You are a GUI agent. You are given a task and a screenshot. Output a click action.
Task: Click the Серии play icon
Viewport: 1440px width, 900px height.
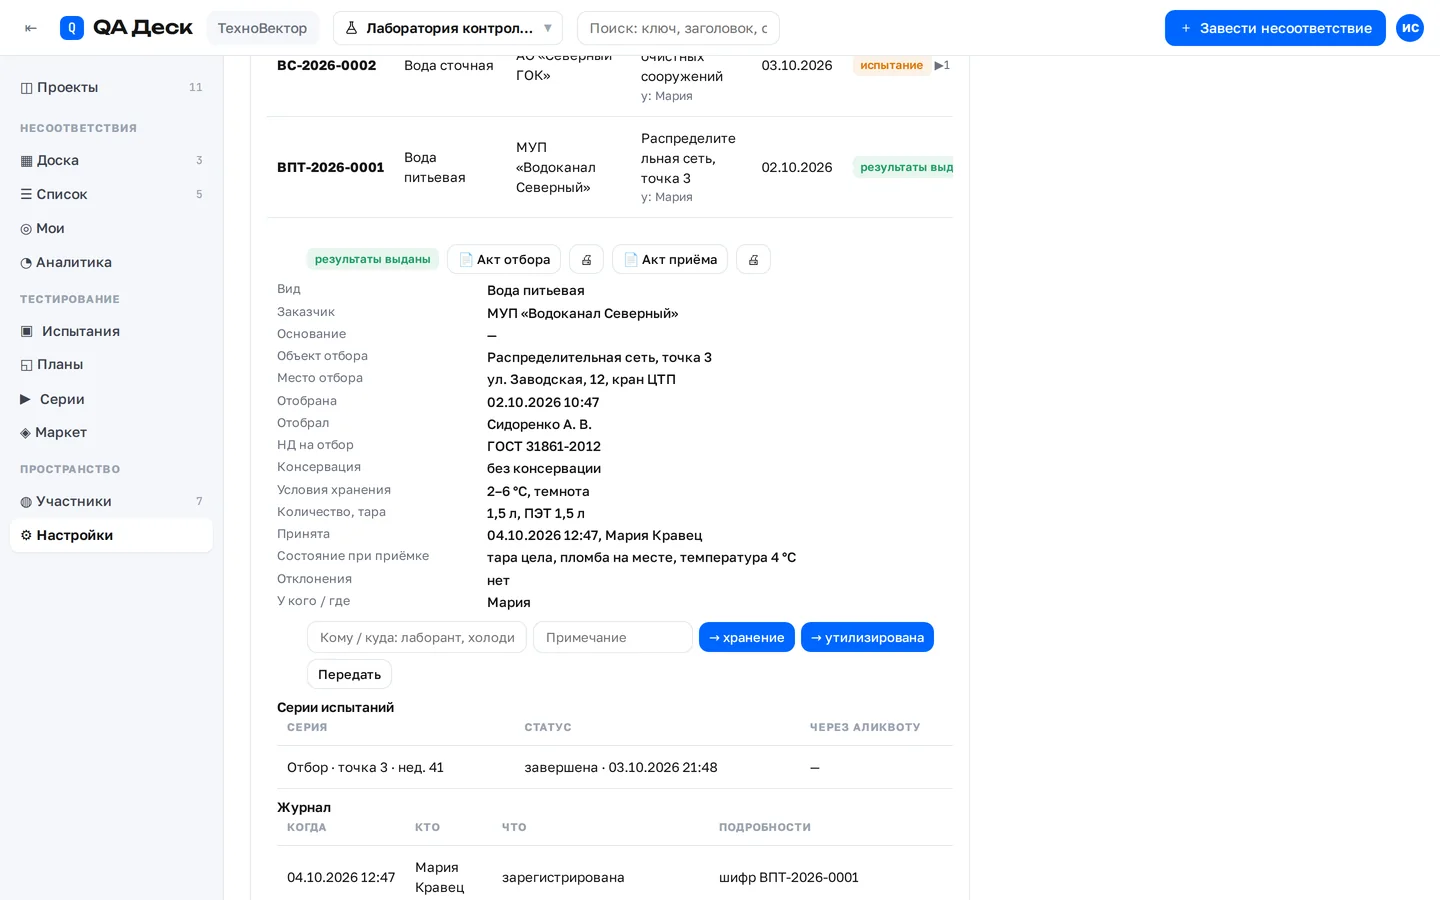(26, 400)
